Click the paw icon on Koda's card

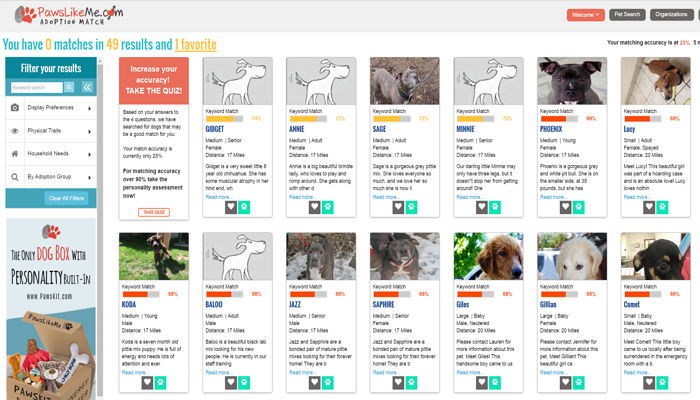point(160,380)
